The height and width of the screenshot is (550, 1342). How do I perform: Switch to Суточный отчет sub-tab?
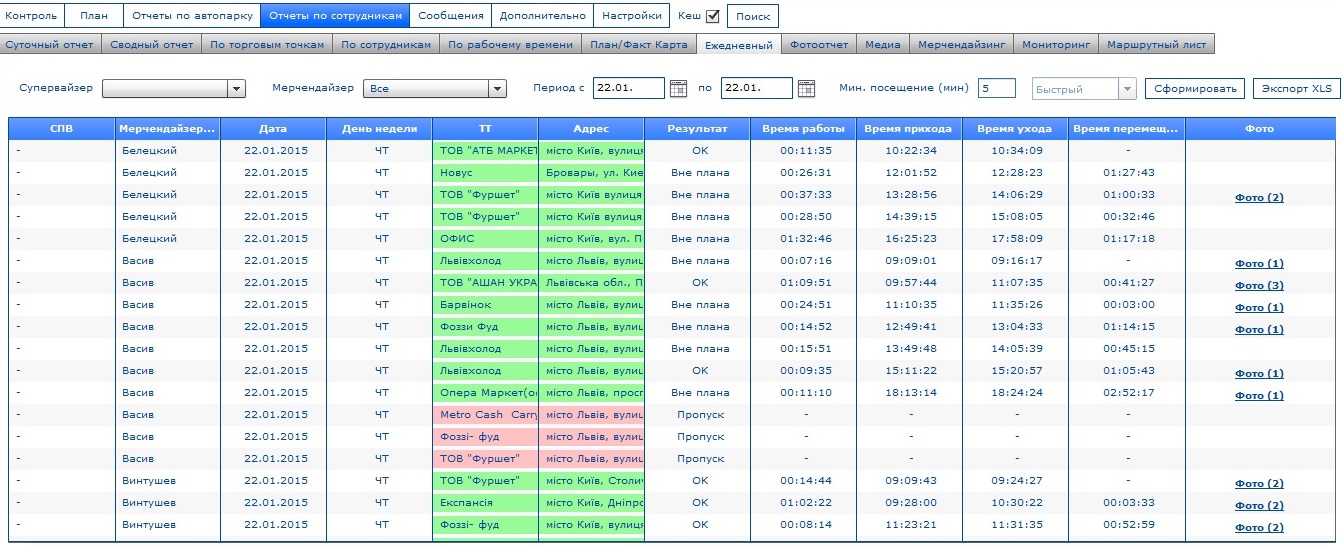[50, 44]
